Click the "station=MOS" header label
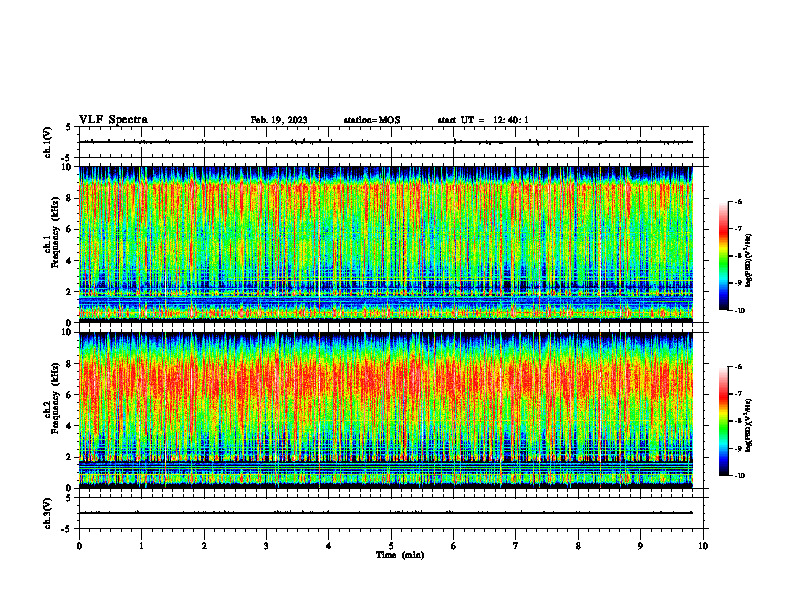Screen dimensions: 792x612 point(372,120)
